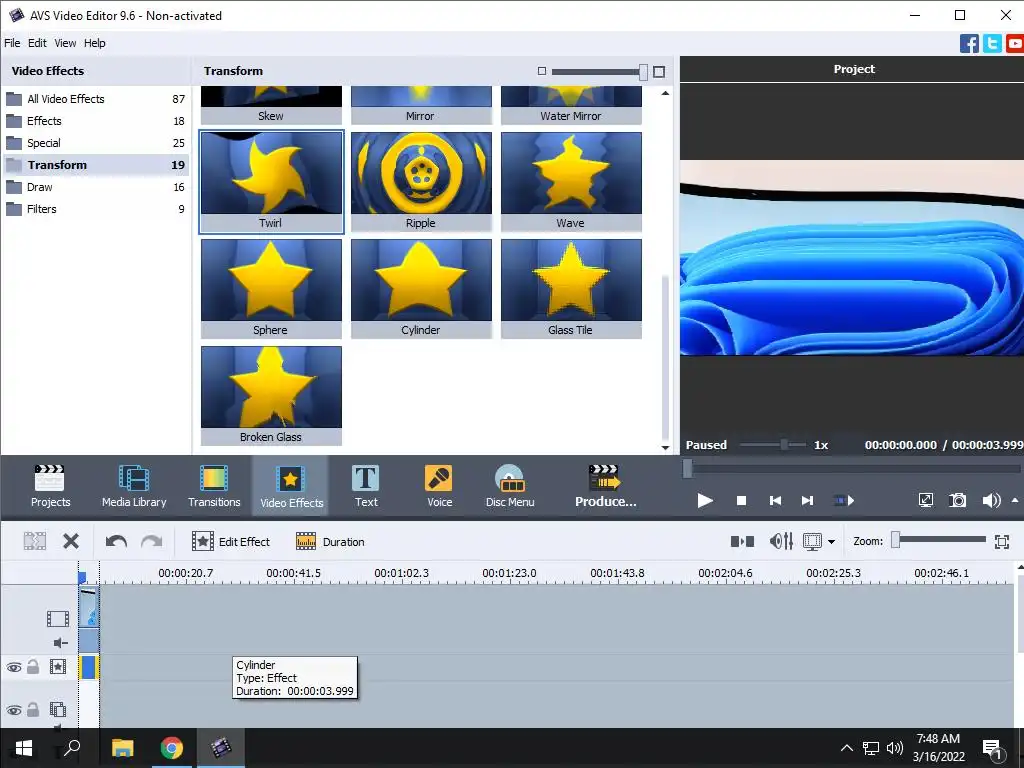This screenshot has height=768, width=1024.
Task: Click the monitor preview layout icon
Action: tap(812, 541)
